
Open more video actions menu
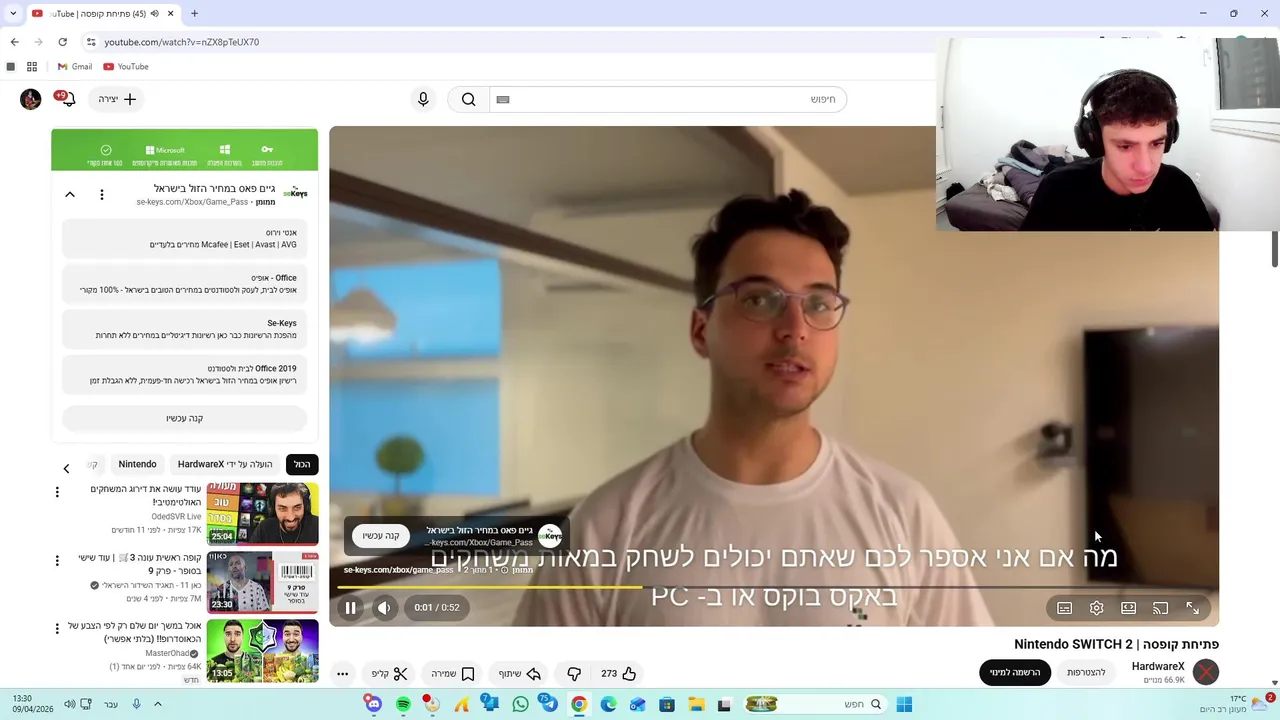pos(342,674)
